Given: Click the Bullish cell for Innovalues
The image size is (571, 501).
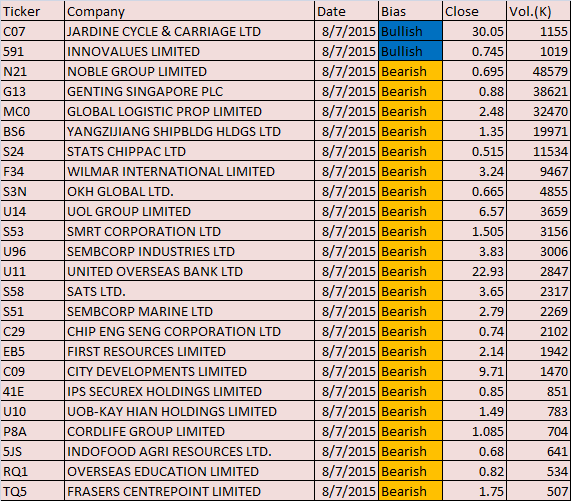Looking at the screenshot, I should (410, 51).
